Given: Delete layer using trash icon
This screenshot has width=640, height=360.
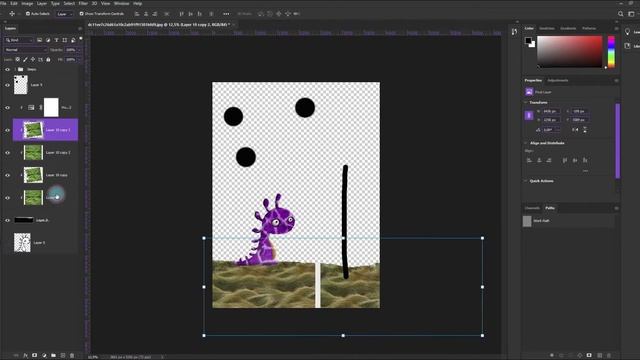Looking at the screenshot, I should tap(72, 356).
